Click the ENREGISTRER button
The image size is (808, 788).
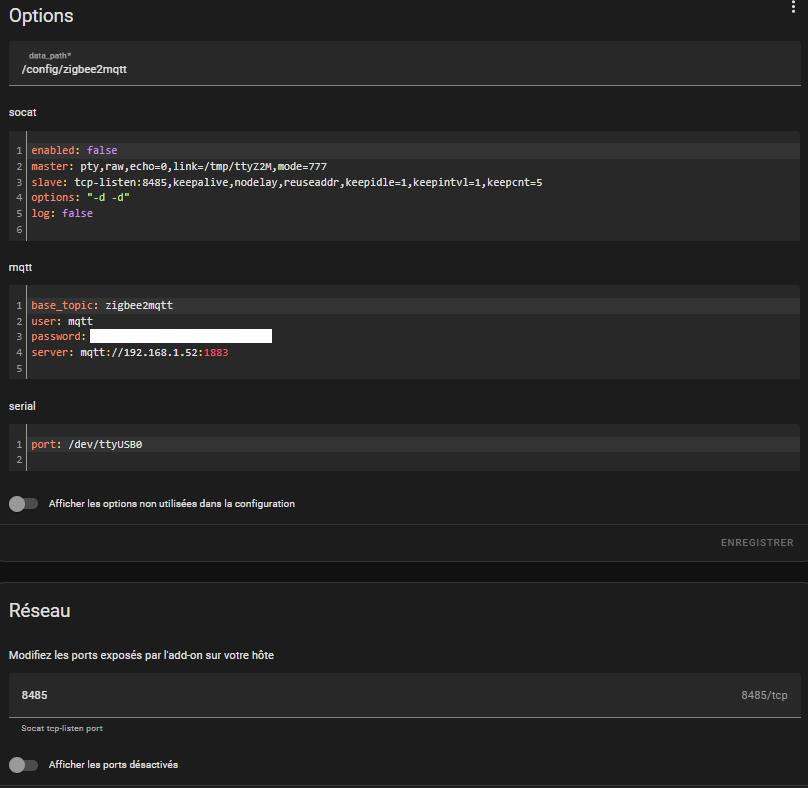(x=757, y=543)
